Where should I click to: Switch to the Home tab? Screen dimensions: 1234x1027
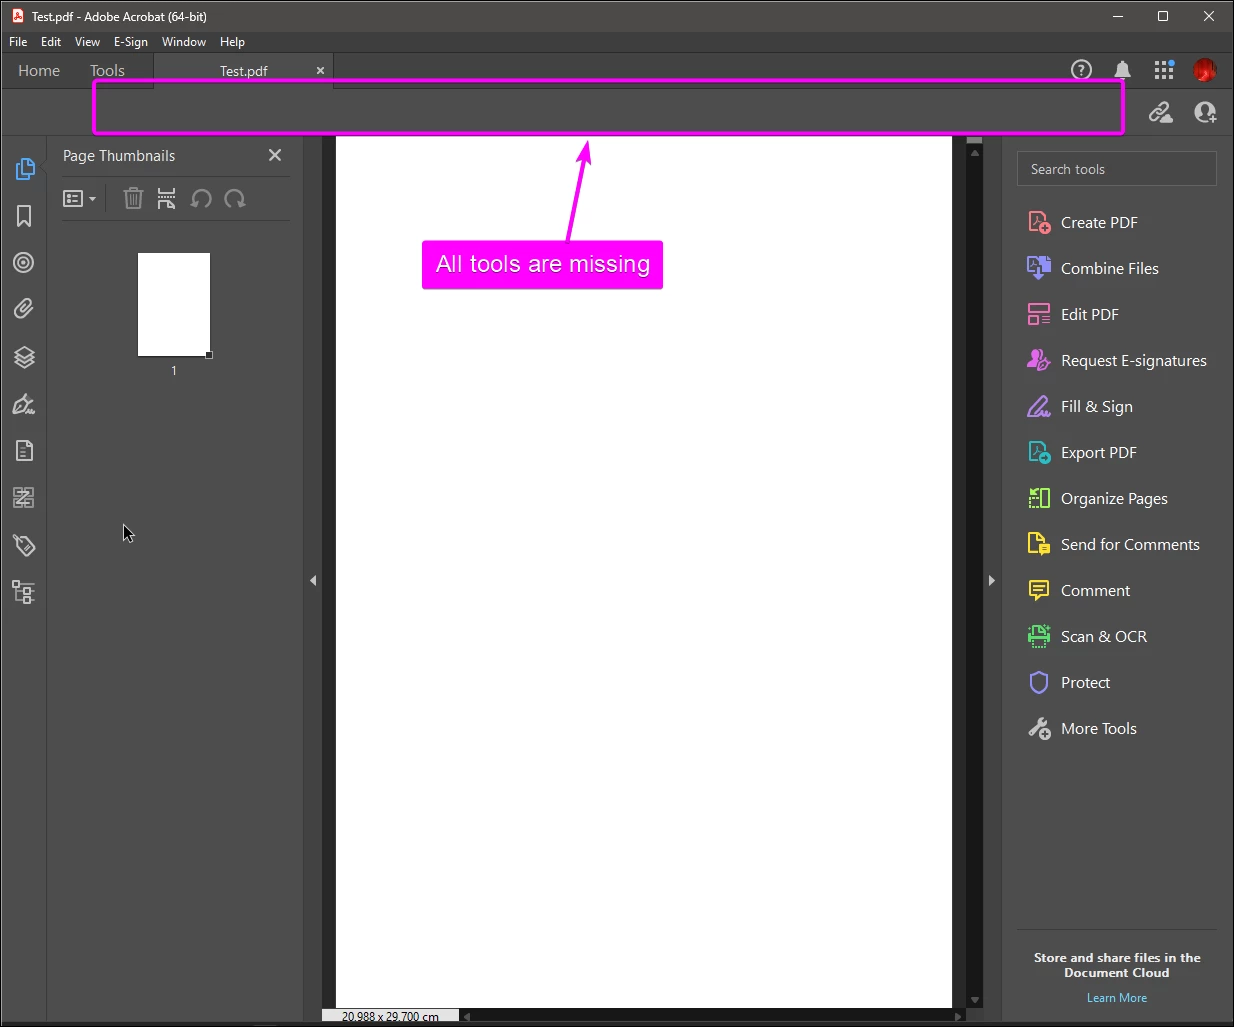point(39,70)
